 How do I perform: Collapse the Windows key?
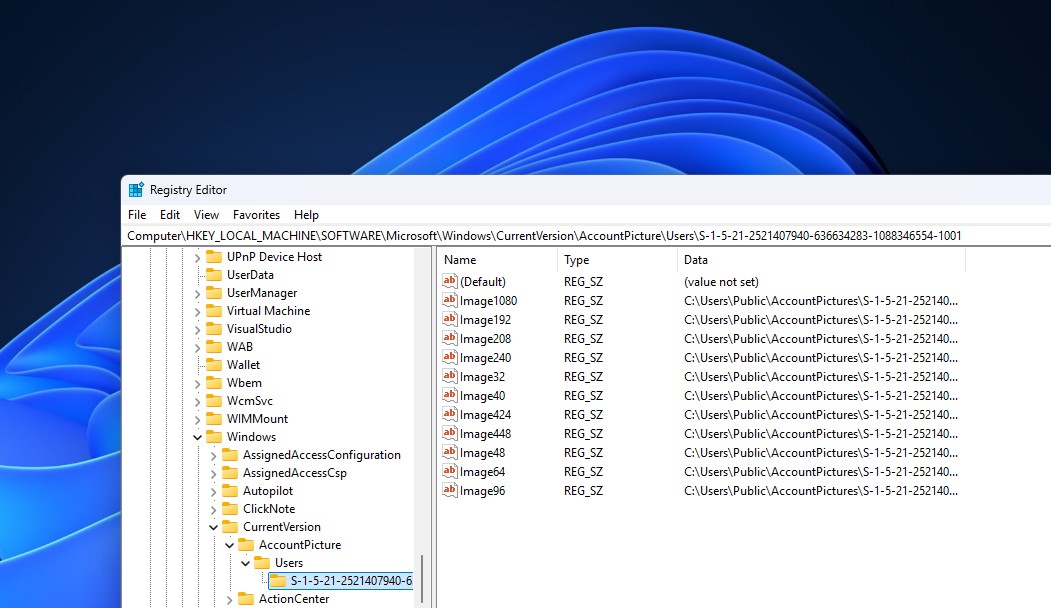point(197,437)
